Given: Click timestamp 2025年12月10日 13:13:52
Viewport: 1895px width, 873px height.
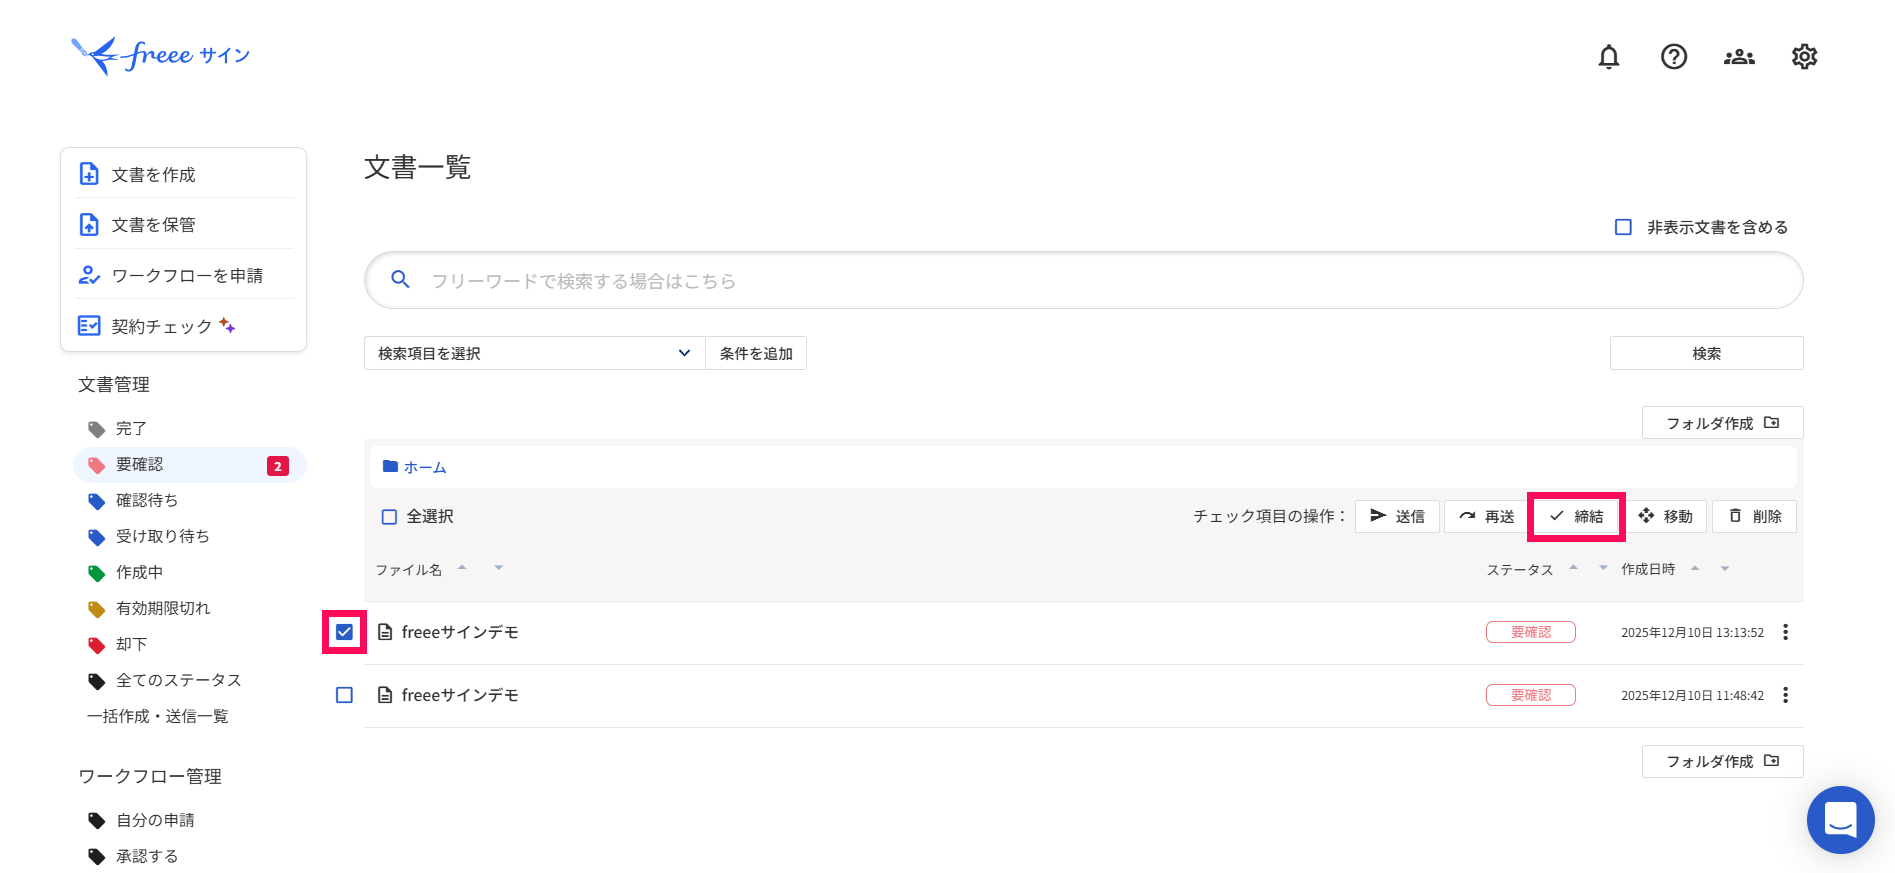Looking at the screenshot, I should point(1692,632).
